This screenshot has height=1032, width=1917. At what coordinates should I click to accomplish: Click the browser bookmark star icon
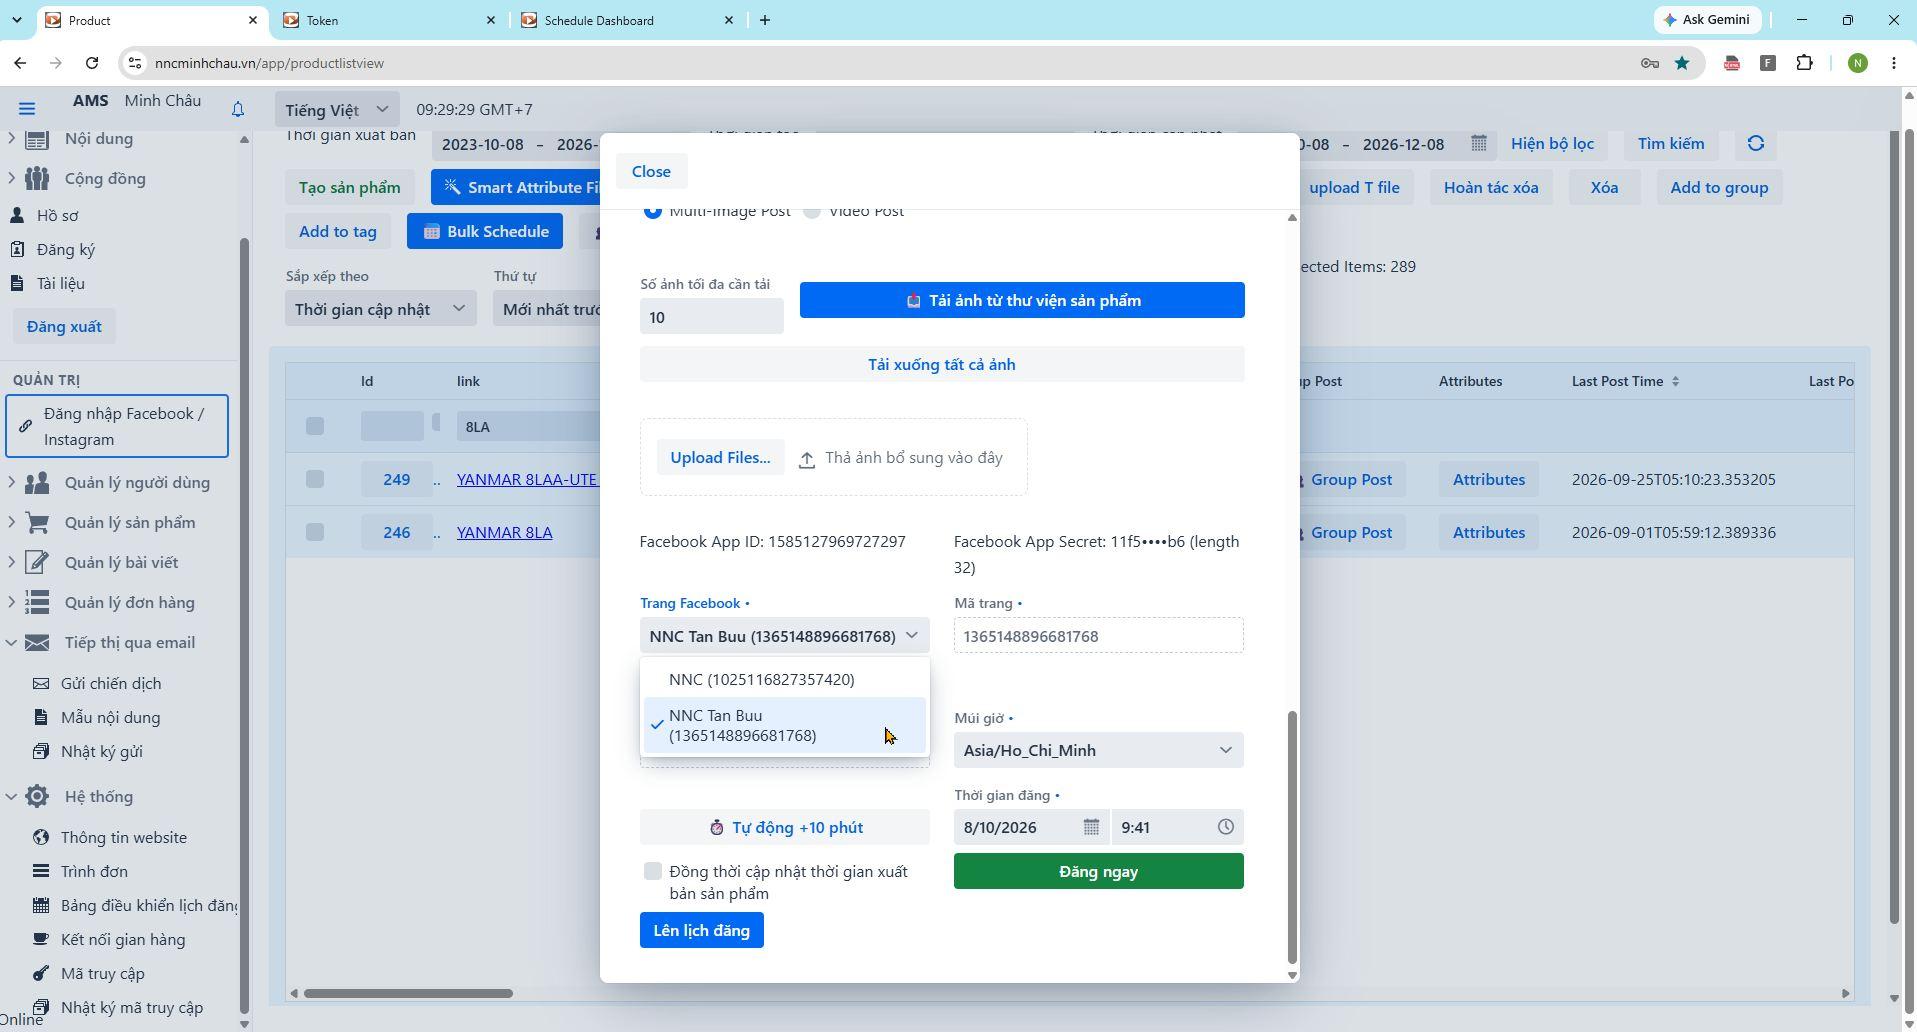[1682, 63]
